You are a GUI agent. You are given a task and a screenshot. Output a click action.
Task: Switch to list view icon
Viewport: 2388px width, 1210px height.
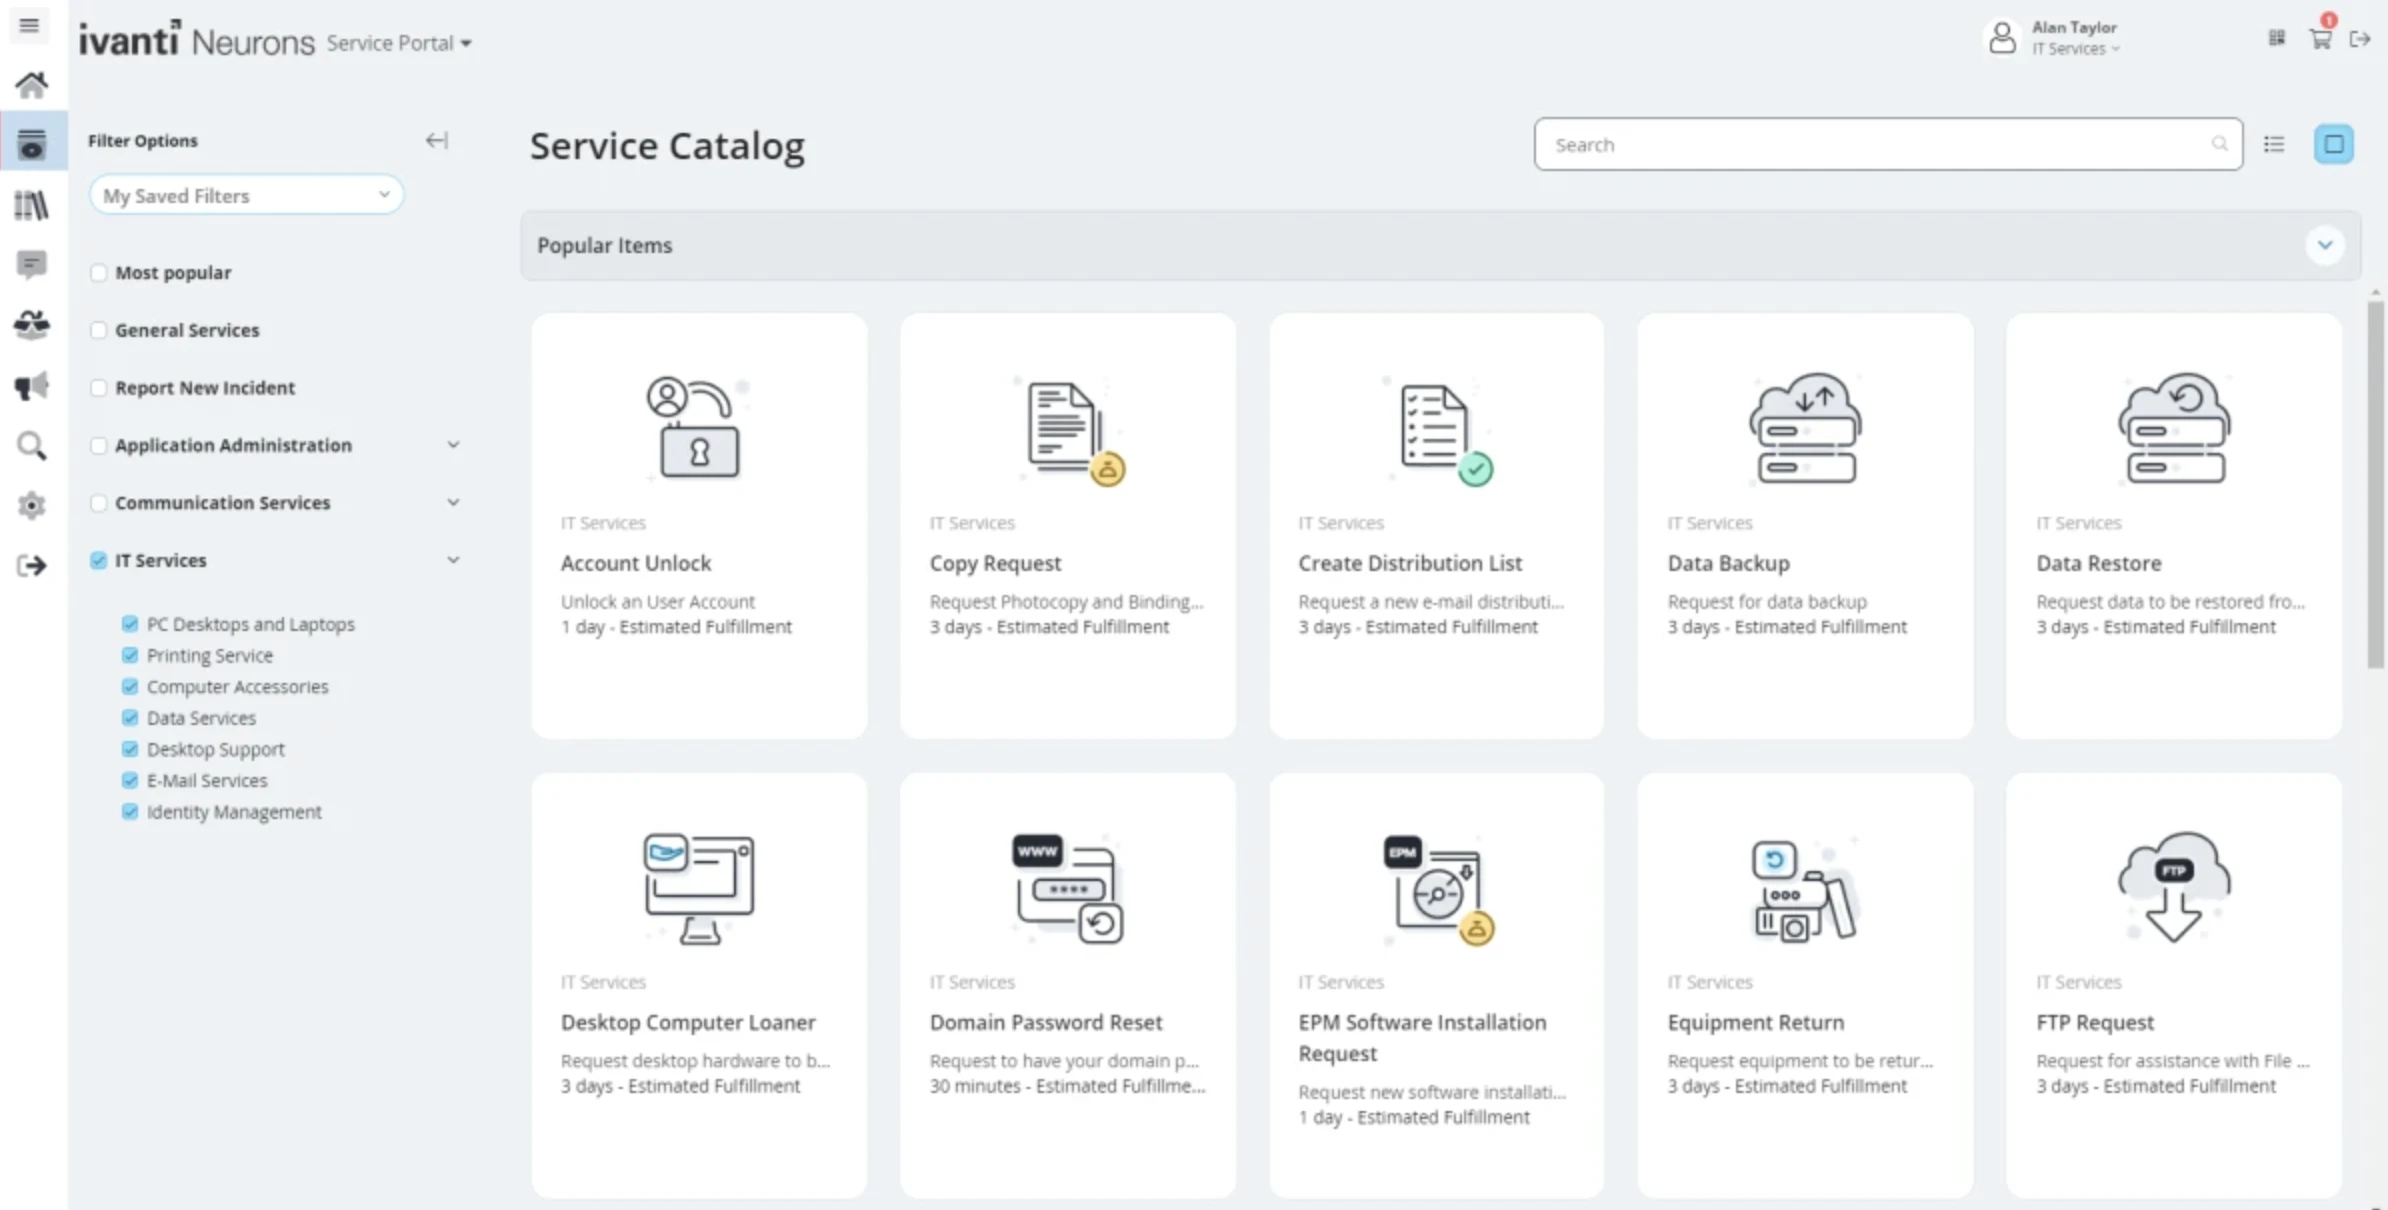[x=2274, y=144]
